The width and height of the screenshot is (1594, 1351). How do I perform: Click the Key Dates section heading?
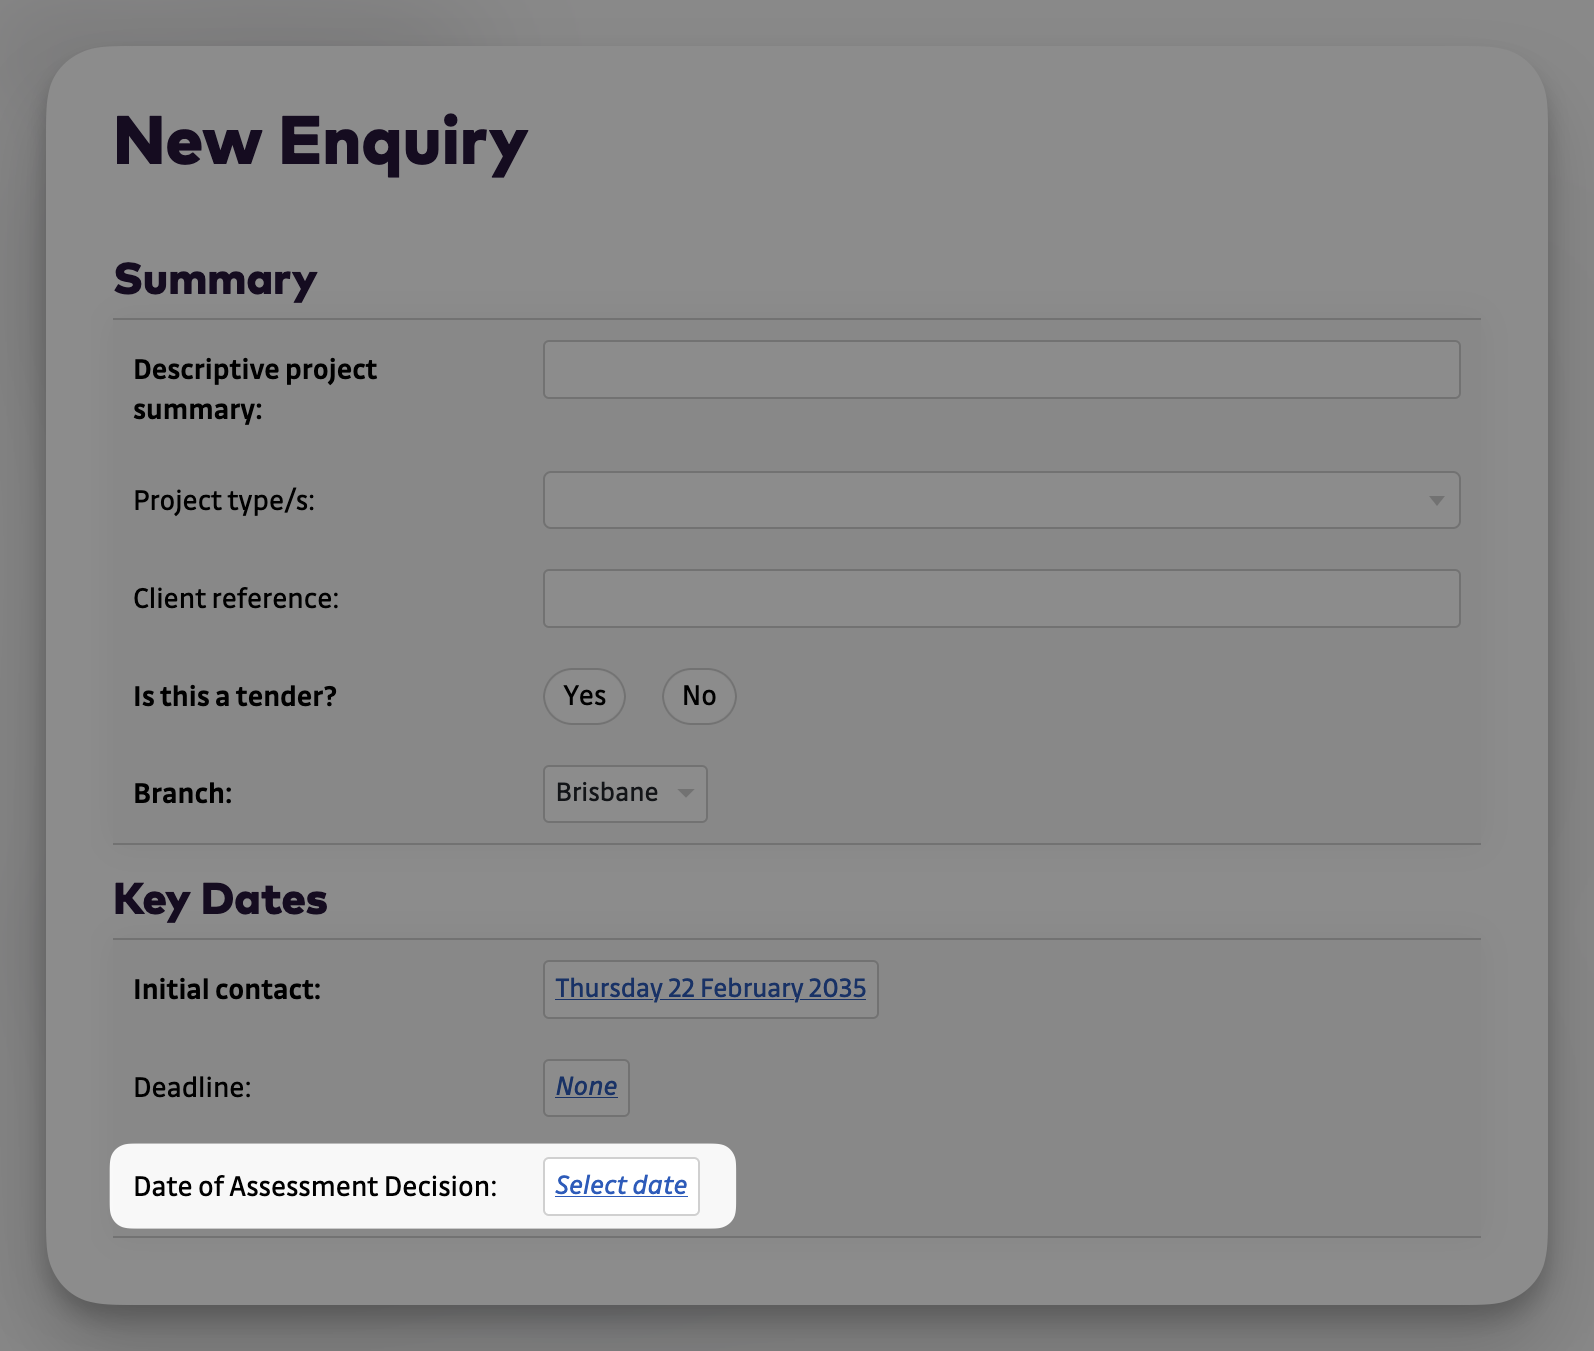point(220,898)
